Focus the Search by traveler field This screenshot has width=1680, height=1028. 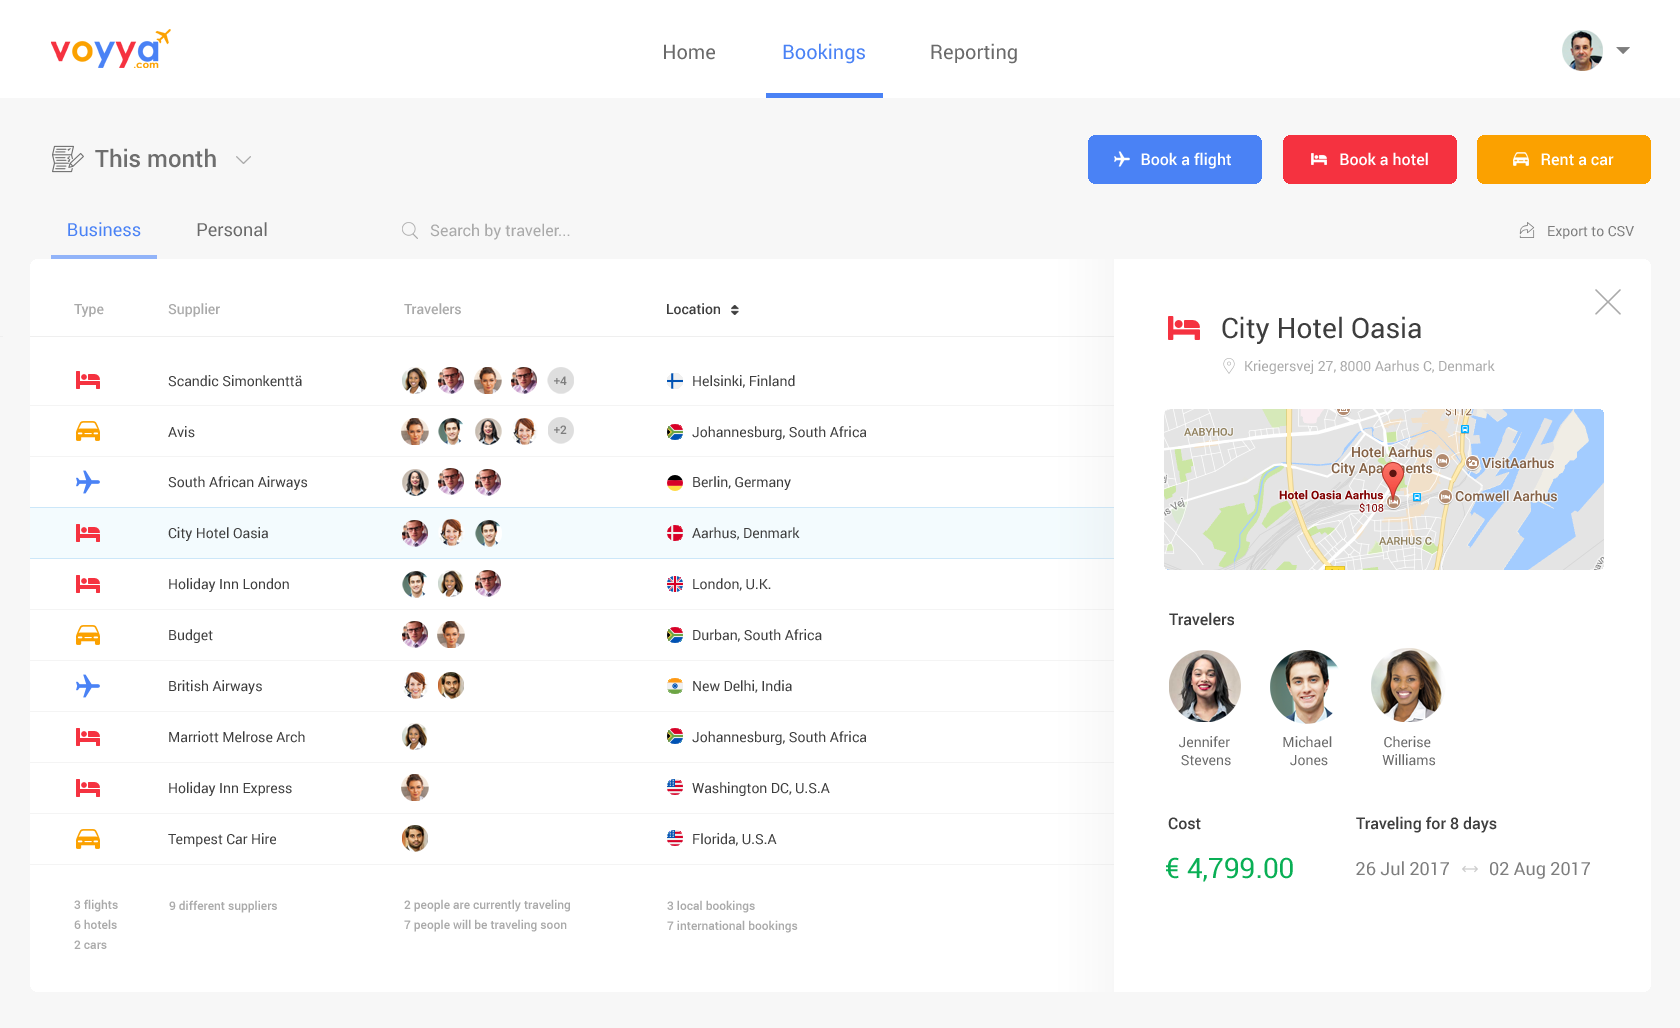pos(500,231)
